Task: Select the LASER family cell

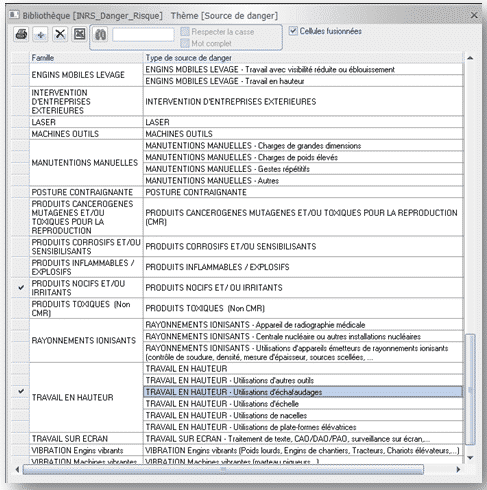Action: (87, 122)
